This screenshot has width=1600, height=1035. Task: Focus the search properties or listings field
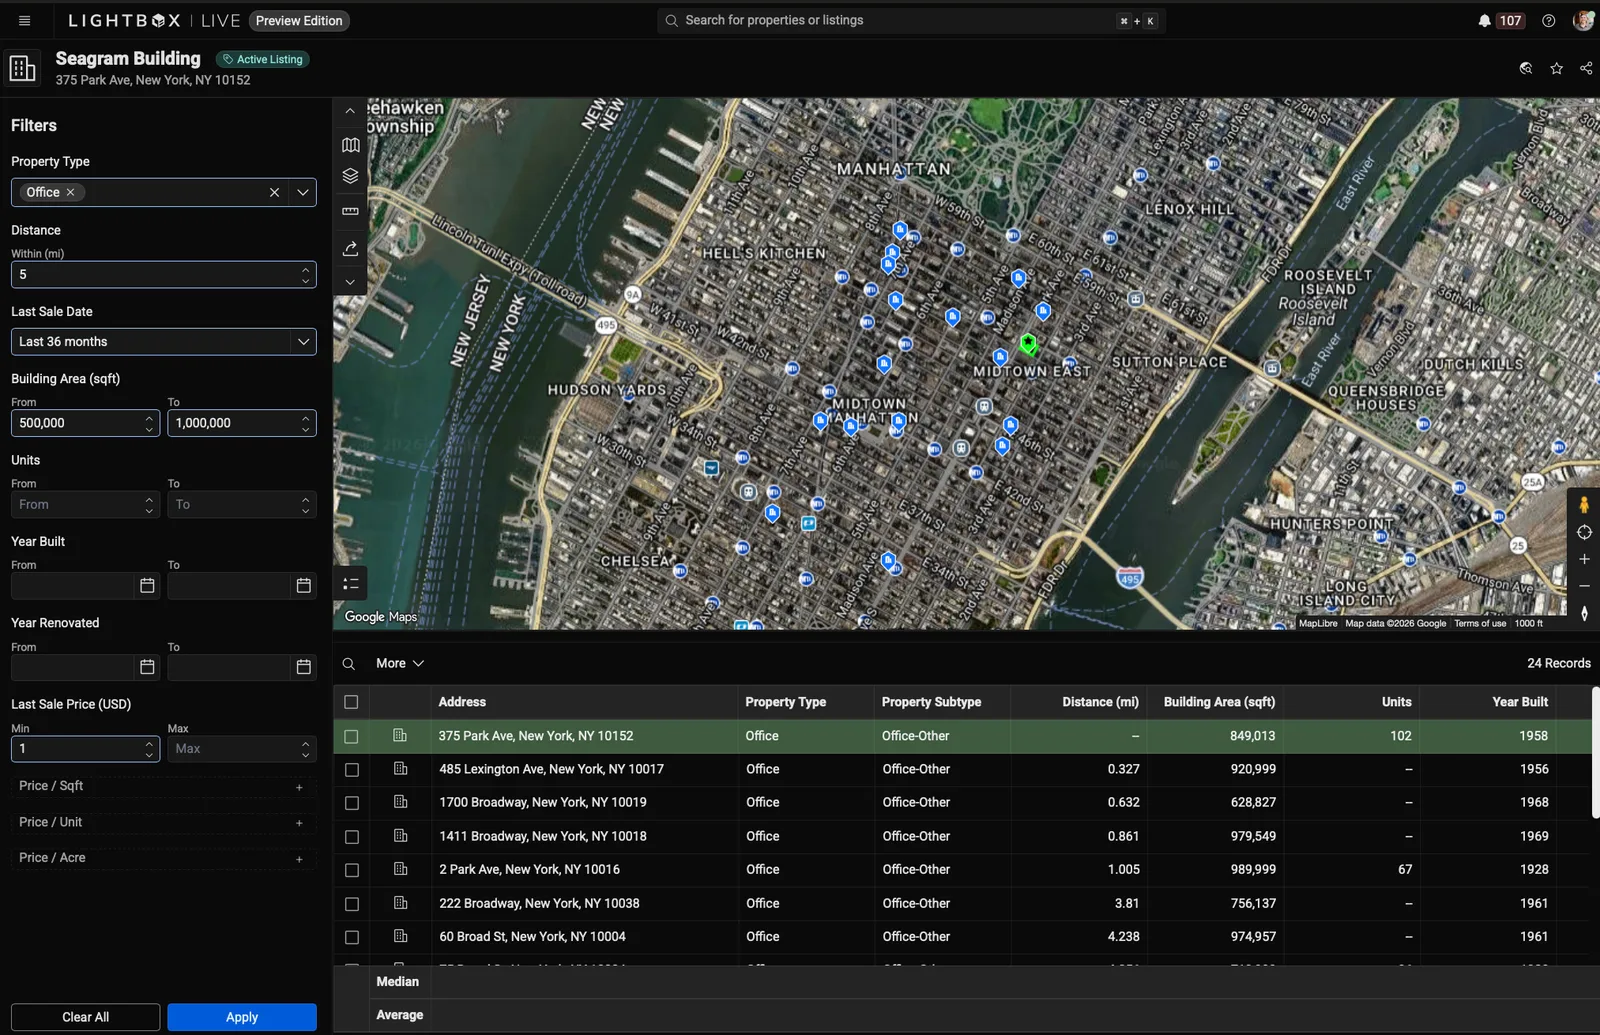pyautogui.click(x=912, y=20)
